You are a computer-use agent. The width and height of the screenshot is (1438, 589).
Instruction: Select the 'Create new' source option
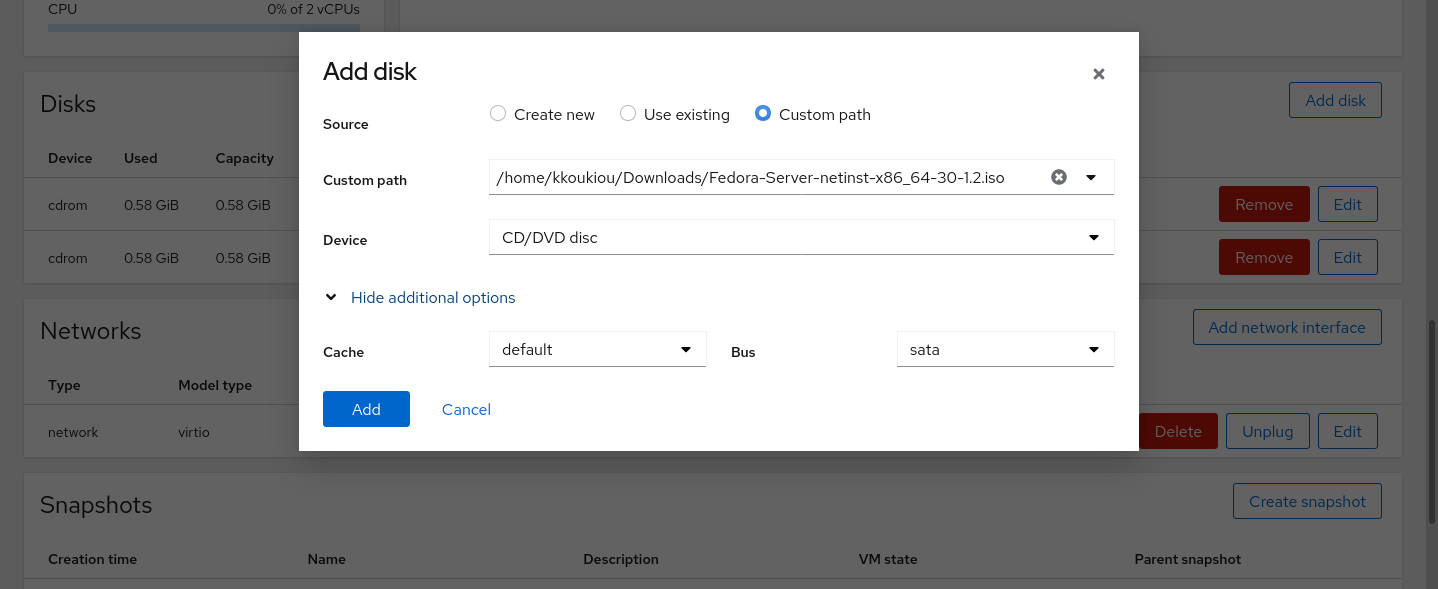[498, 114]
